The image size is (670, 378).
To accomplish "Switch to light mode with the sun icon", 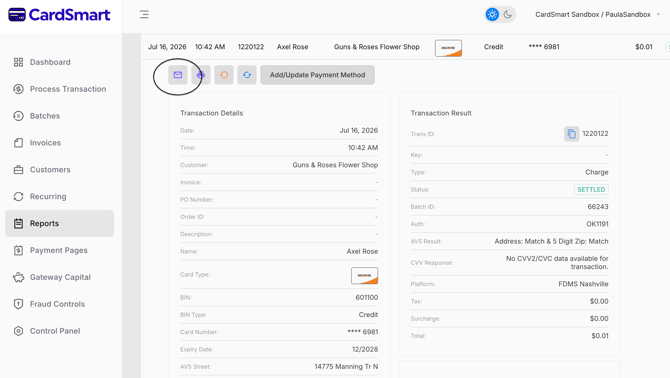I will [492, 15].
